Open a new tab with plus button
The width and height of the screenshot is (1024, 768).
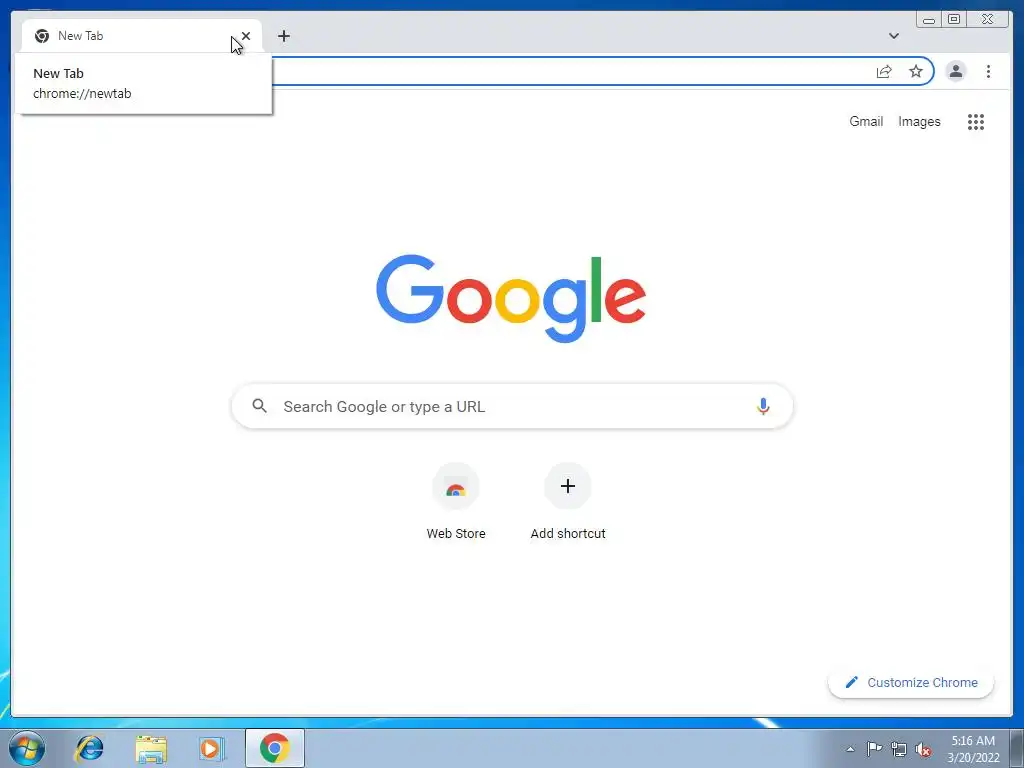pyautogui.click(x=283, y=36)
